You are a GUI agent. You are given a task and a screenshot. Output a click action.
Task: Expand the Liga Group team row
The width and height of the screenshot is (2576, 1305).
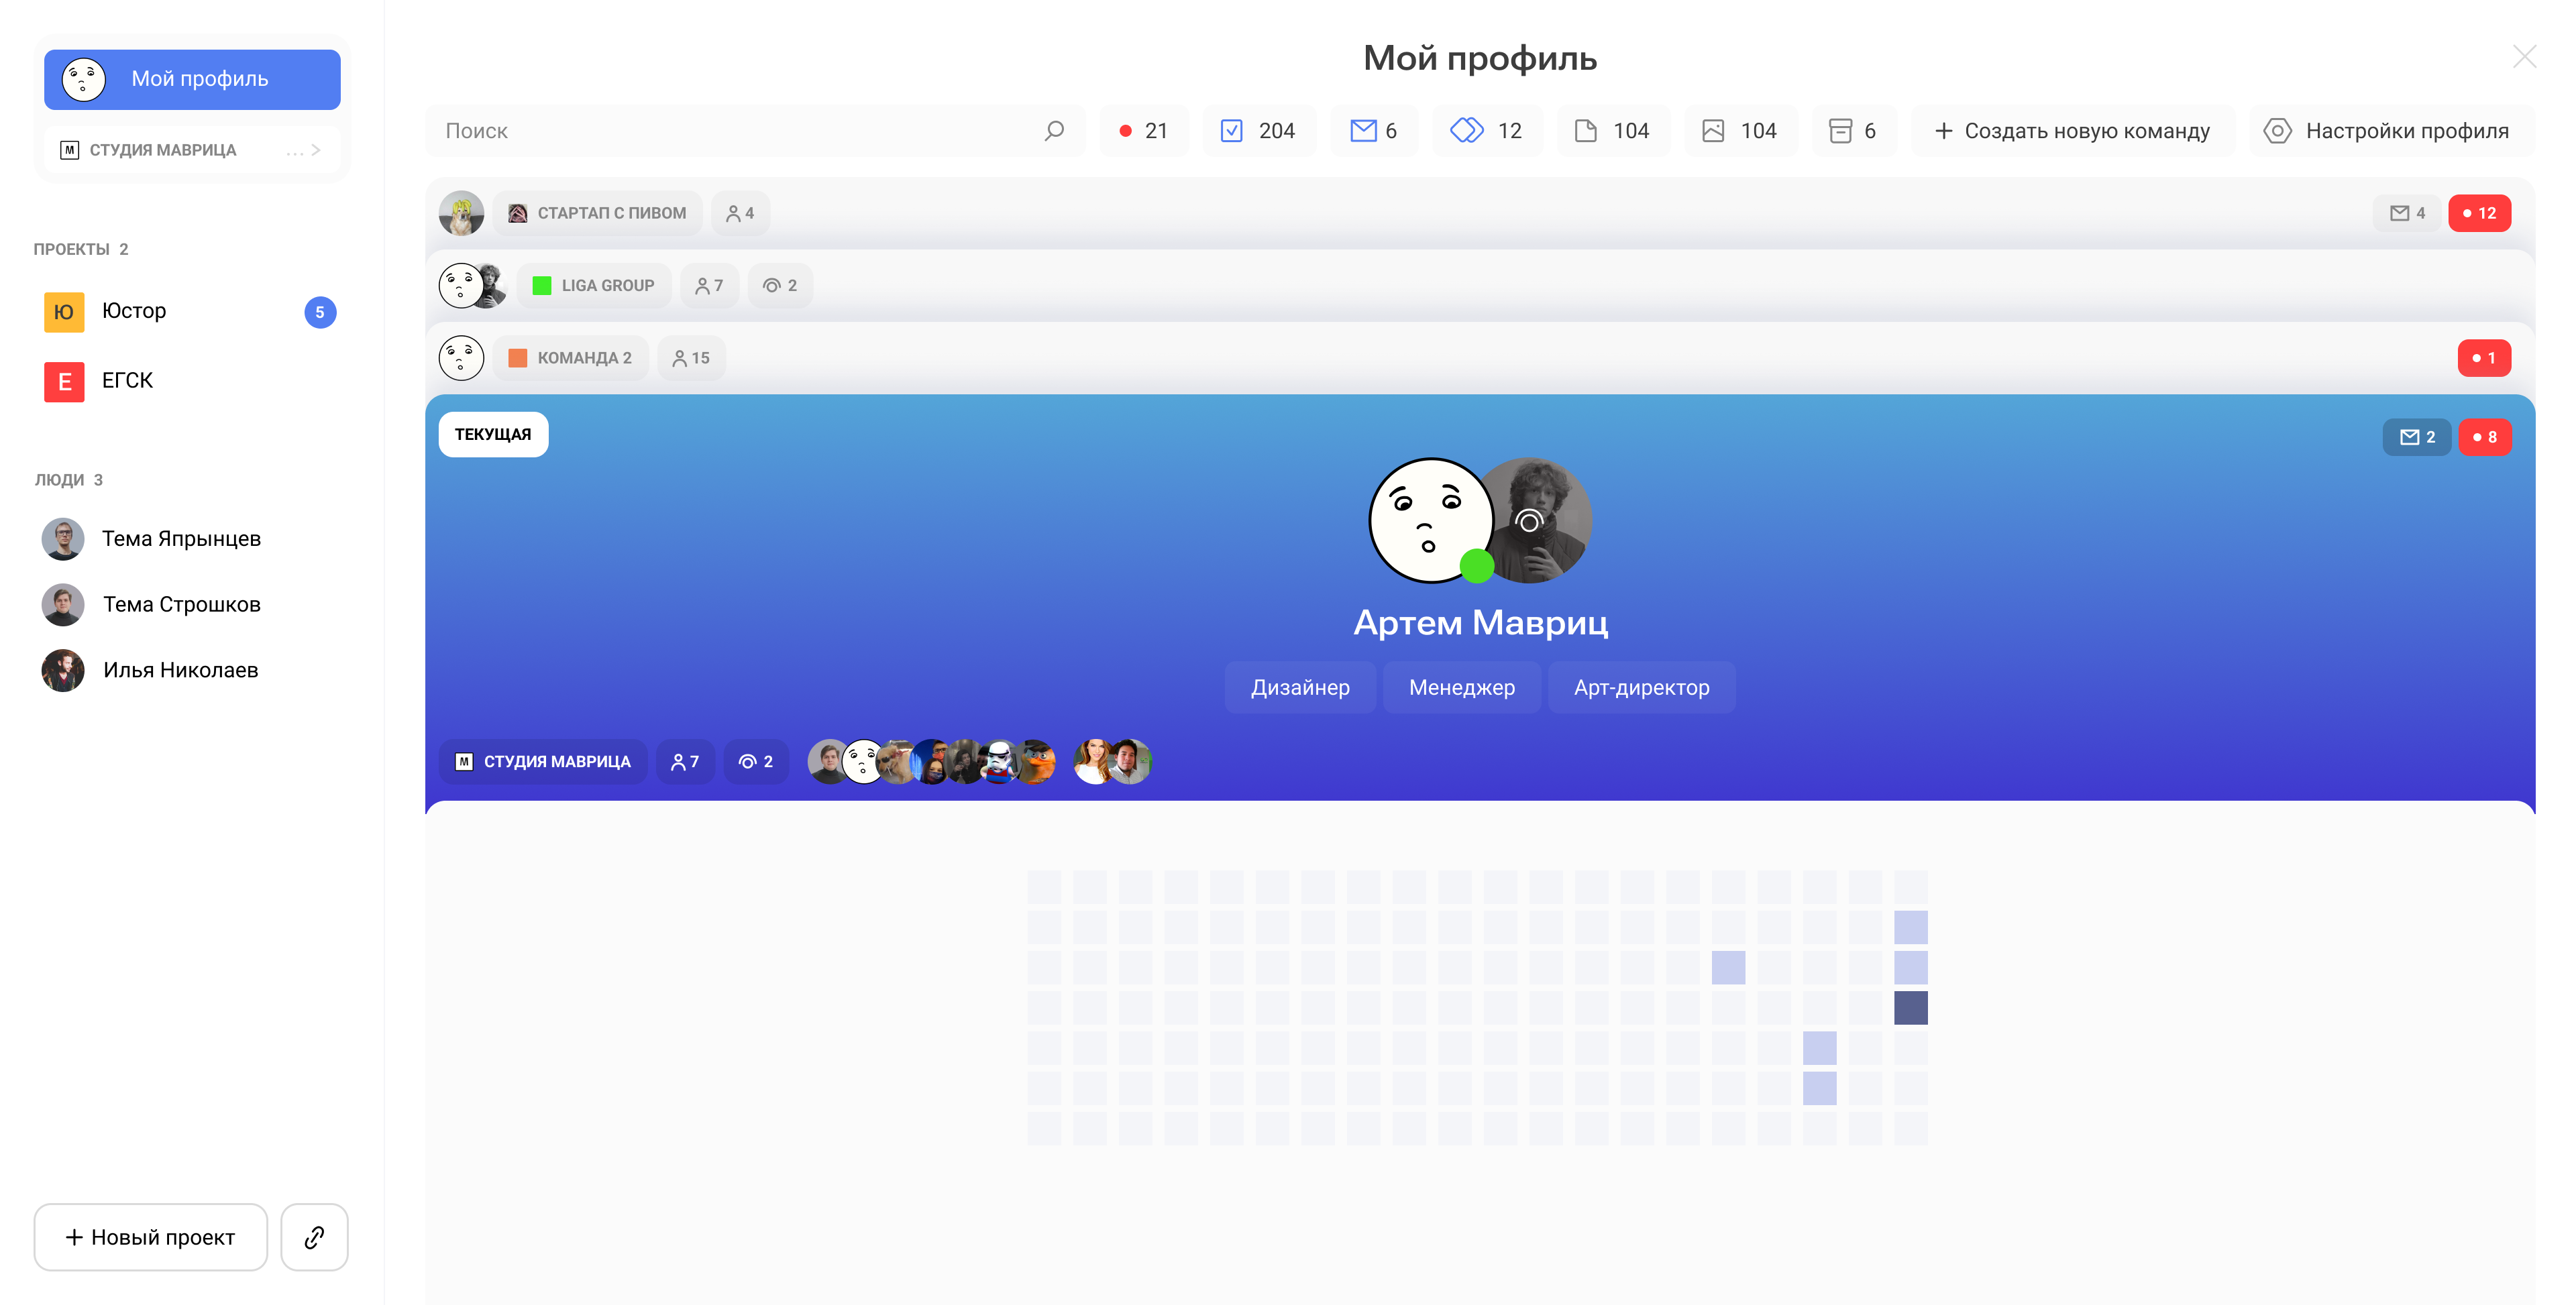[606, 286]
